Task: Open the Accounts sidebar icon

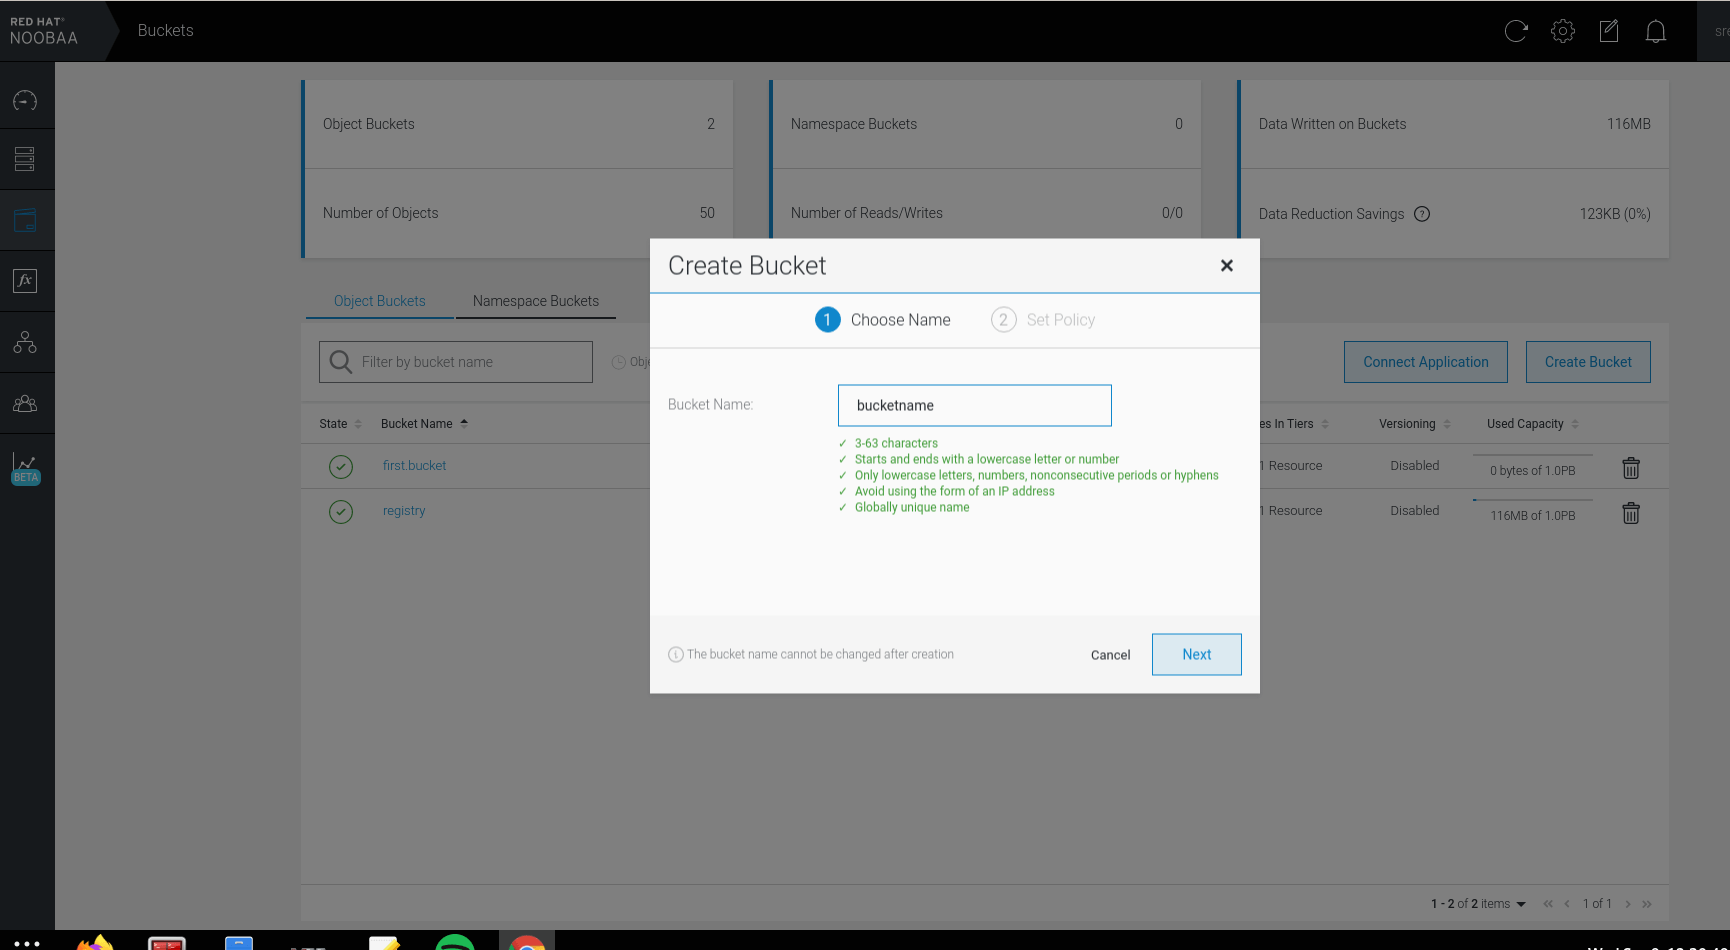Action: pyautogui.click(x=25, y=404)
